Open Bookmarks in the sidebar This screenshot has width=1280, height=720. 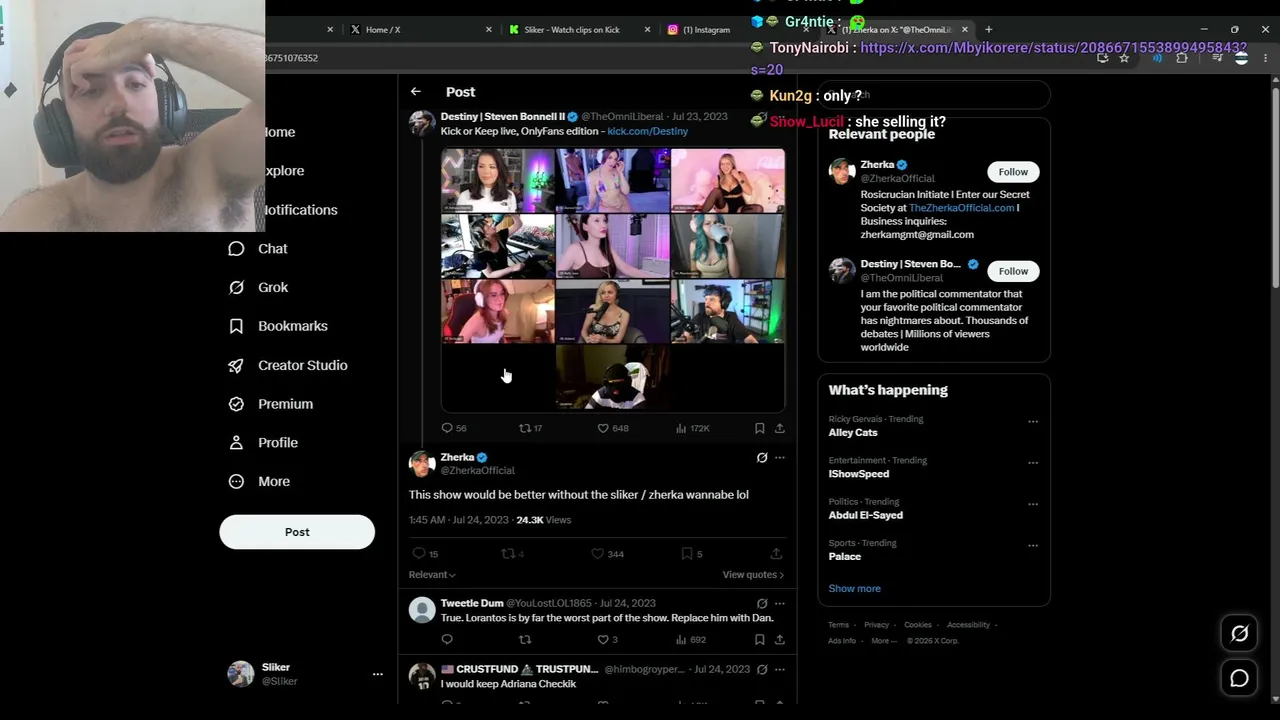293,326
